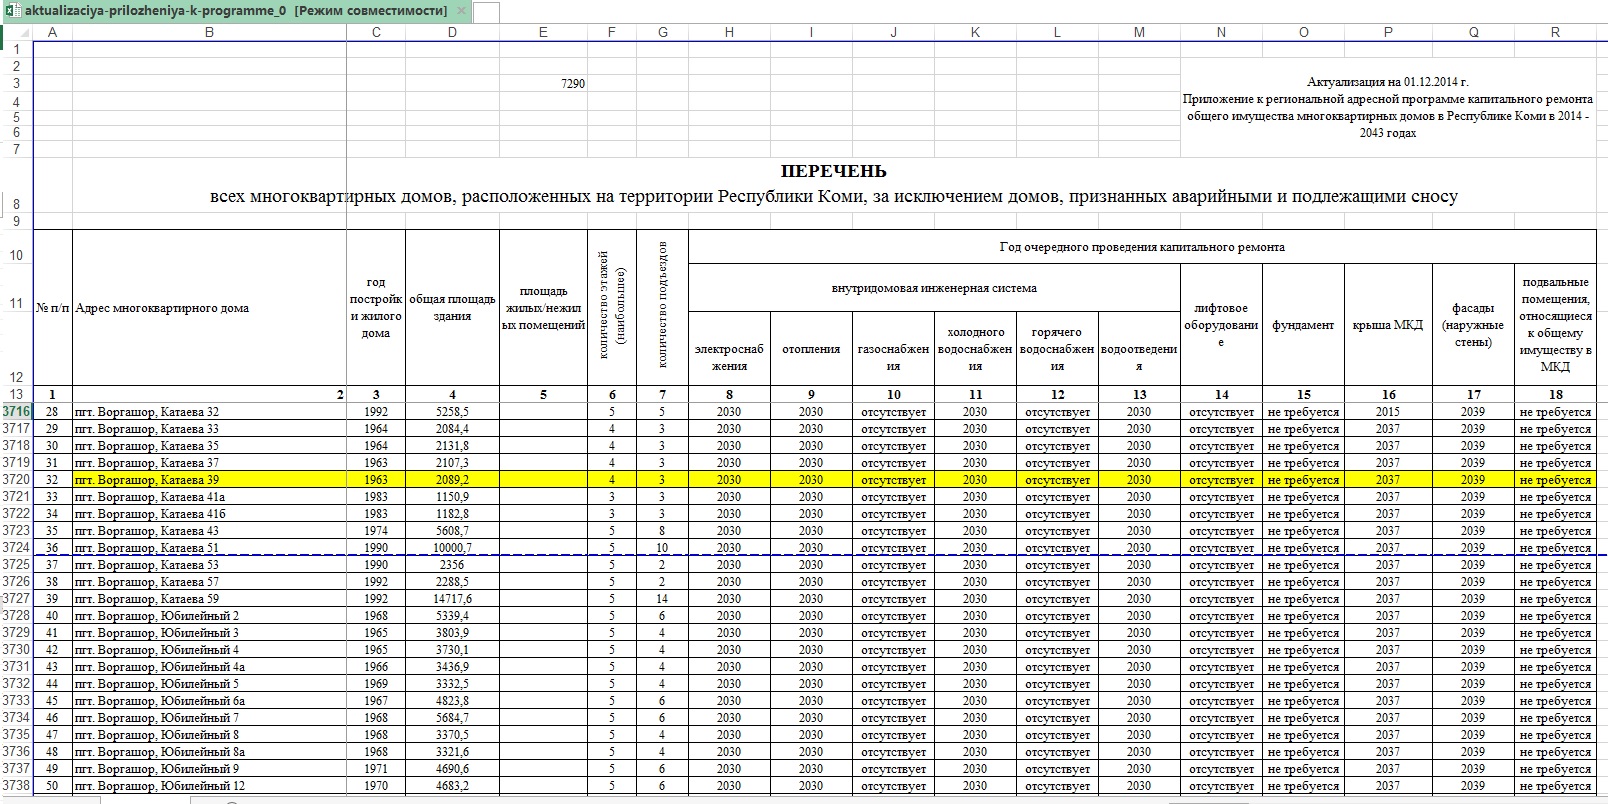Switch to the aktualizaciya-prilozheniya-k-programme_0 document tab

tap(236, 11)
